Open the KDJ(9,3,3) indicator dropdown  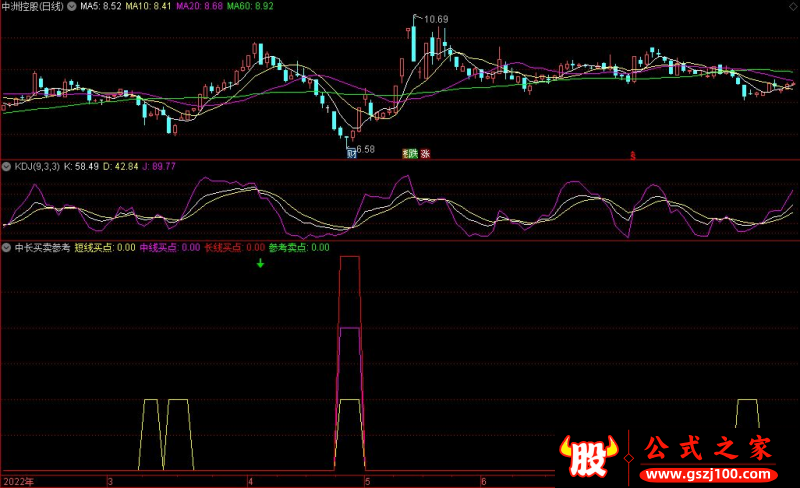coord(7,166)
